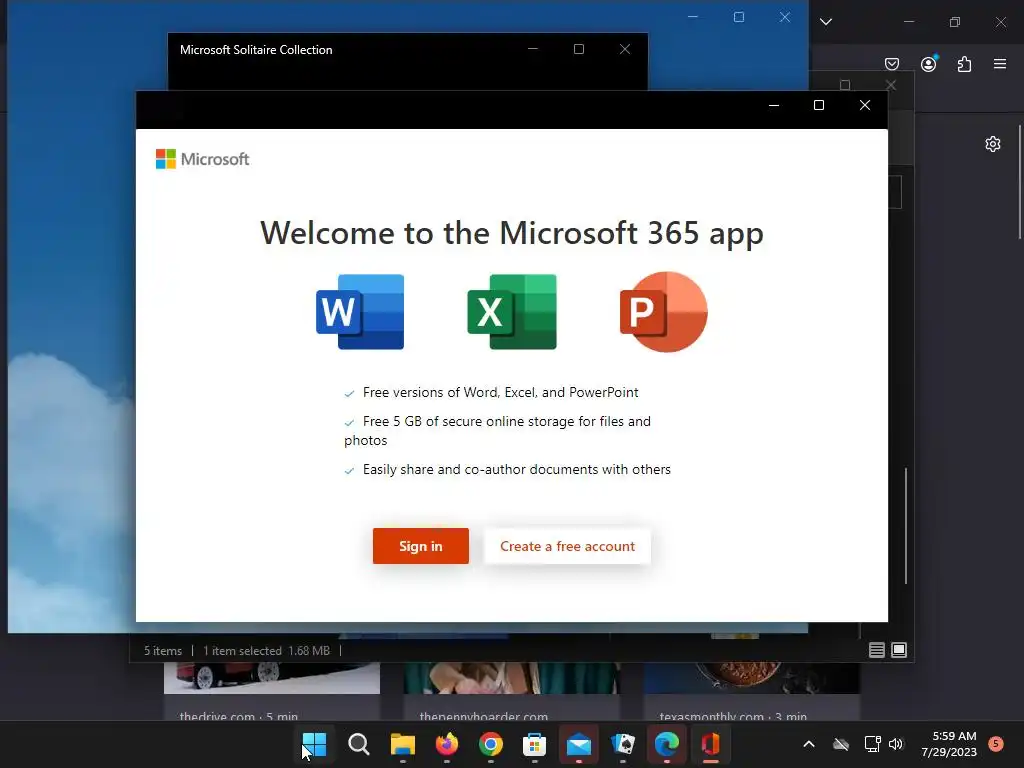This screenshot has height=768, width=1024.
Task: Open the clock and date panel
Action: click(949, 744)
